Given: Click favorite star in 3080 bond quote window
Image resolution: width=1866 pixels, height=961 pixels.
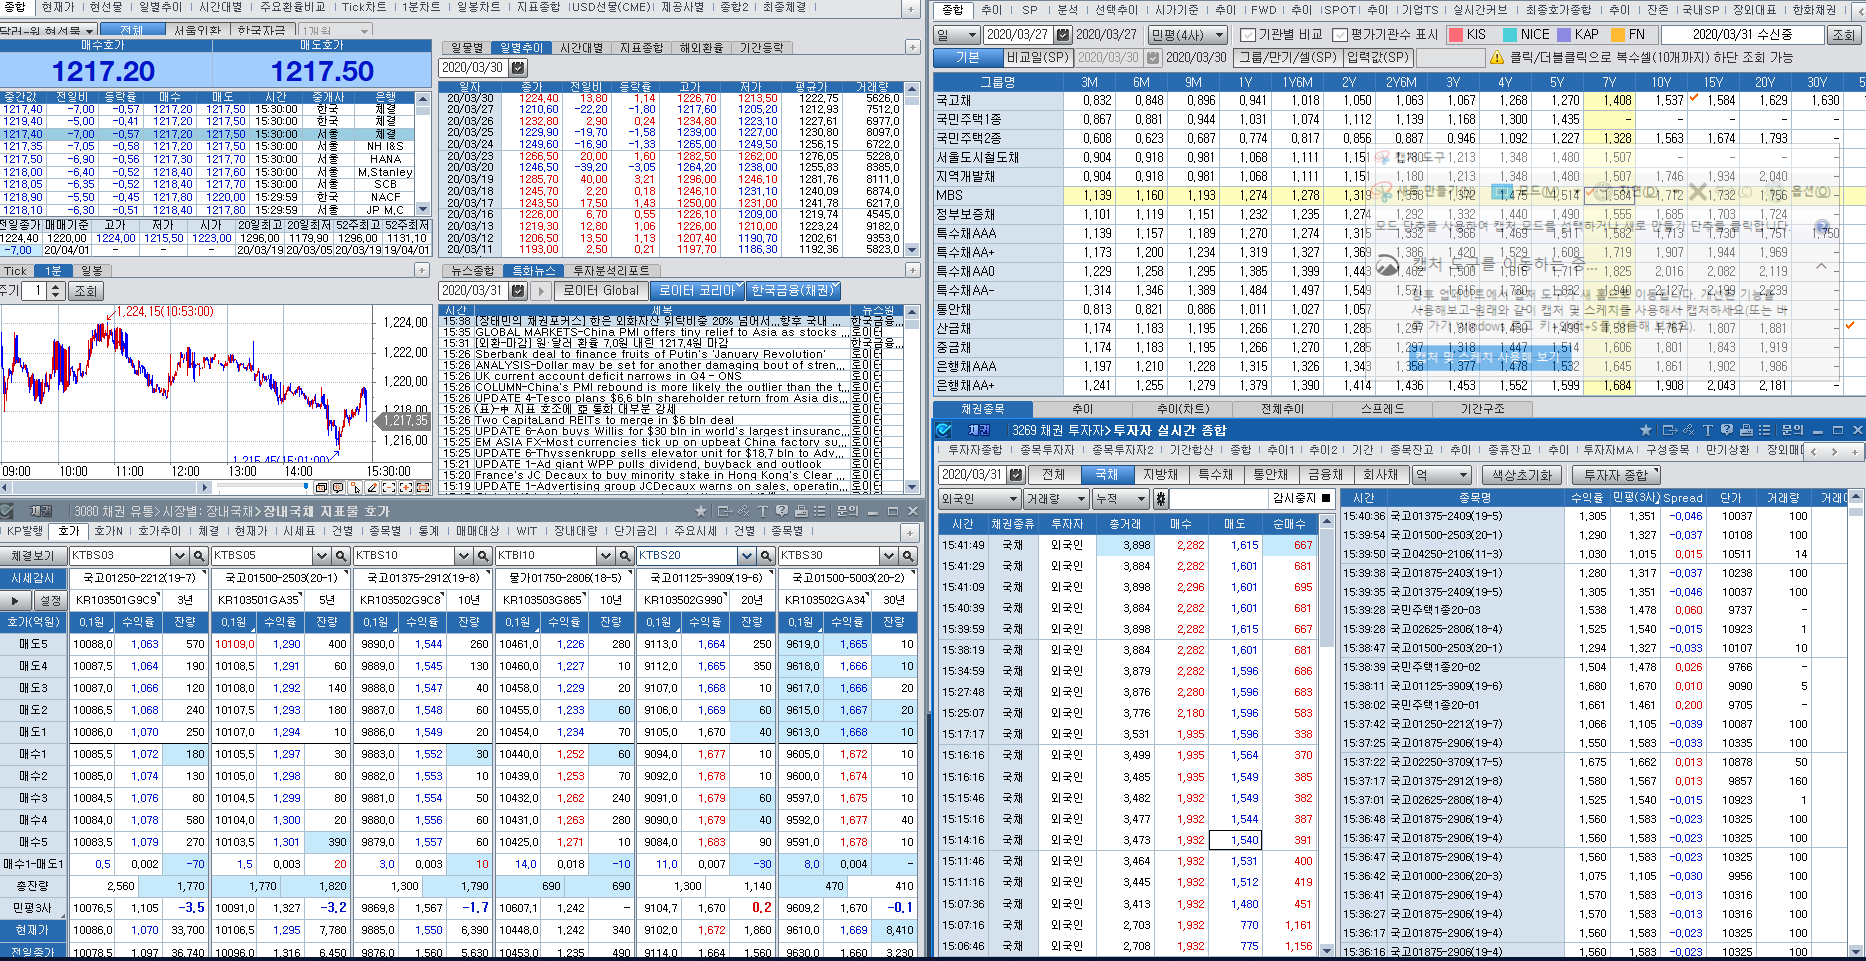Looking at the screenshot, I should (x=700, y=511).
